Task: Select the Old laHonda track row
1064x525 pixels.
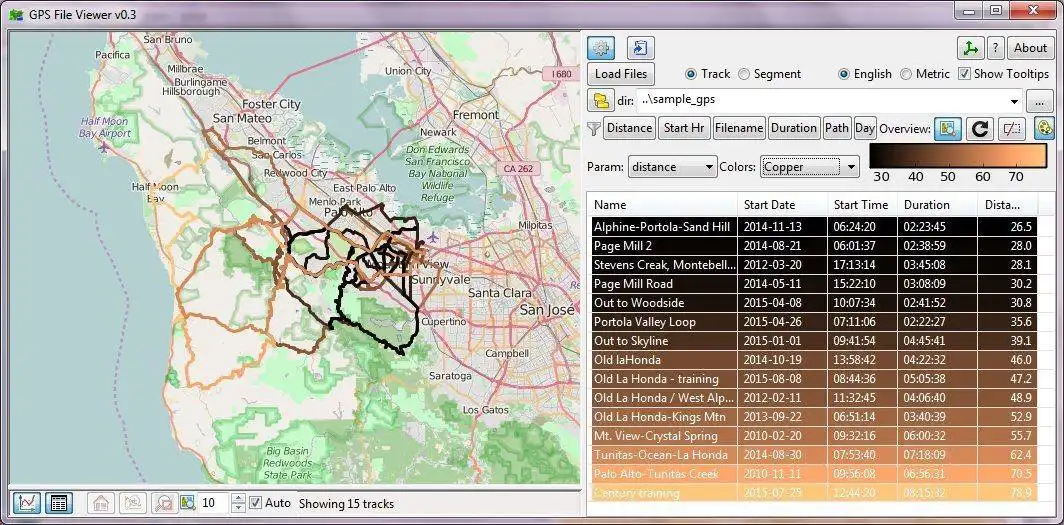Action: (812, 359)
